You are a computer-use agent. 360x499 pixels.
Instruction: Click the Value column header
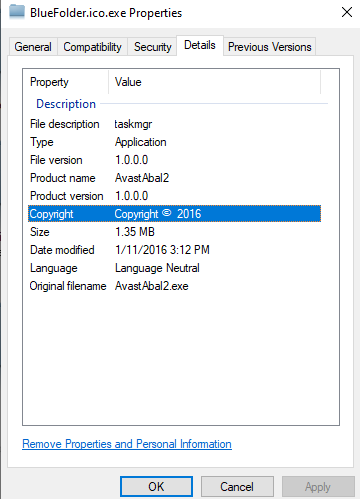pos(128,82)
